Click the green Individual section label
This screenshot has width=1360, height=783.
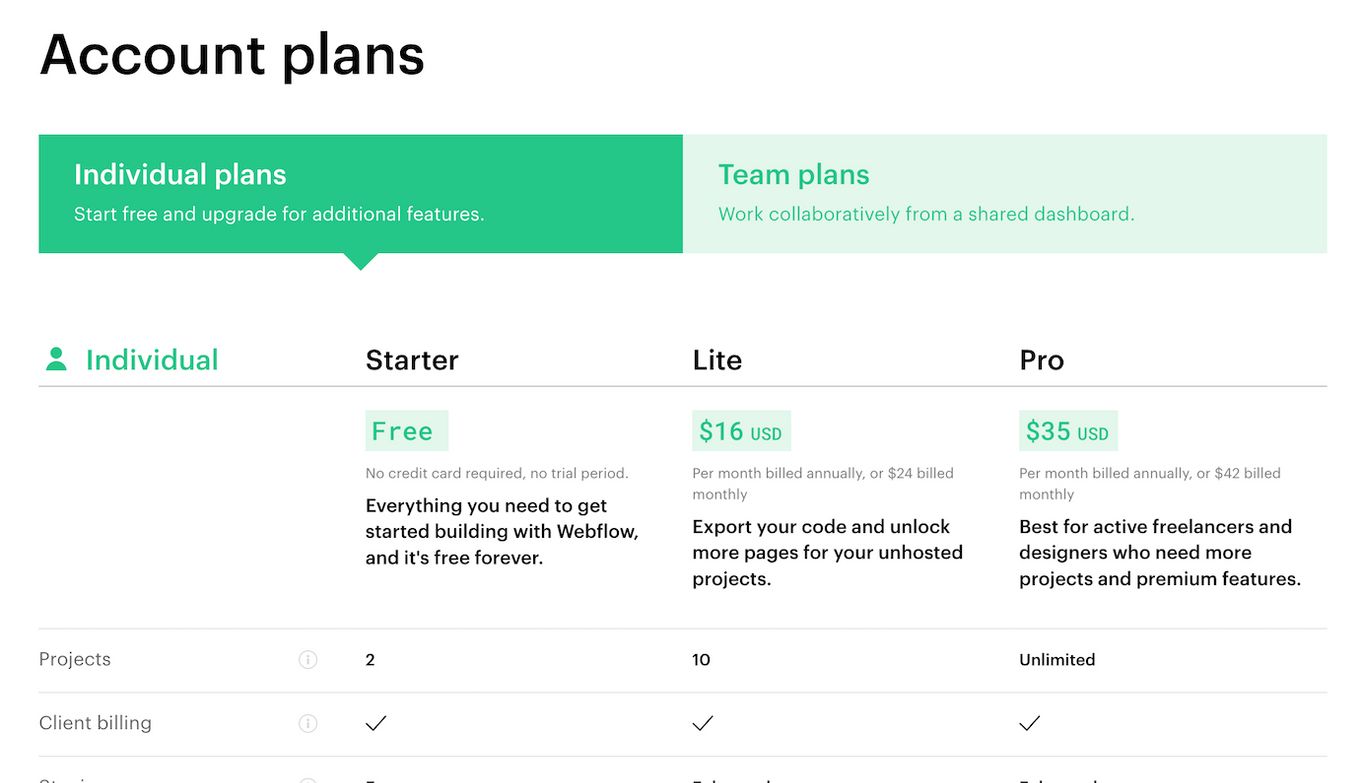click(x=152, y=360)
